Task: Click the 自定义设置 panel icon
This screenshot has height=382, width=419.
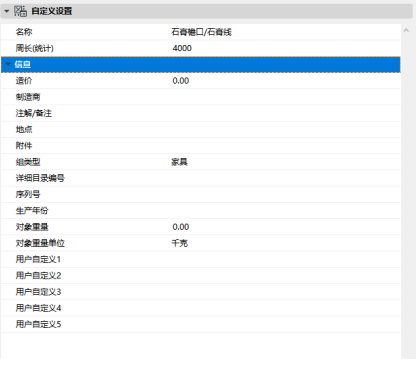Action: pyautogui.click(x=20, y=11)
